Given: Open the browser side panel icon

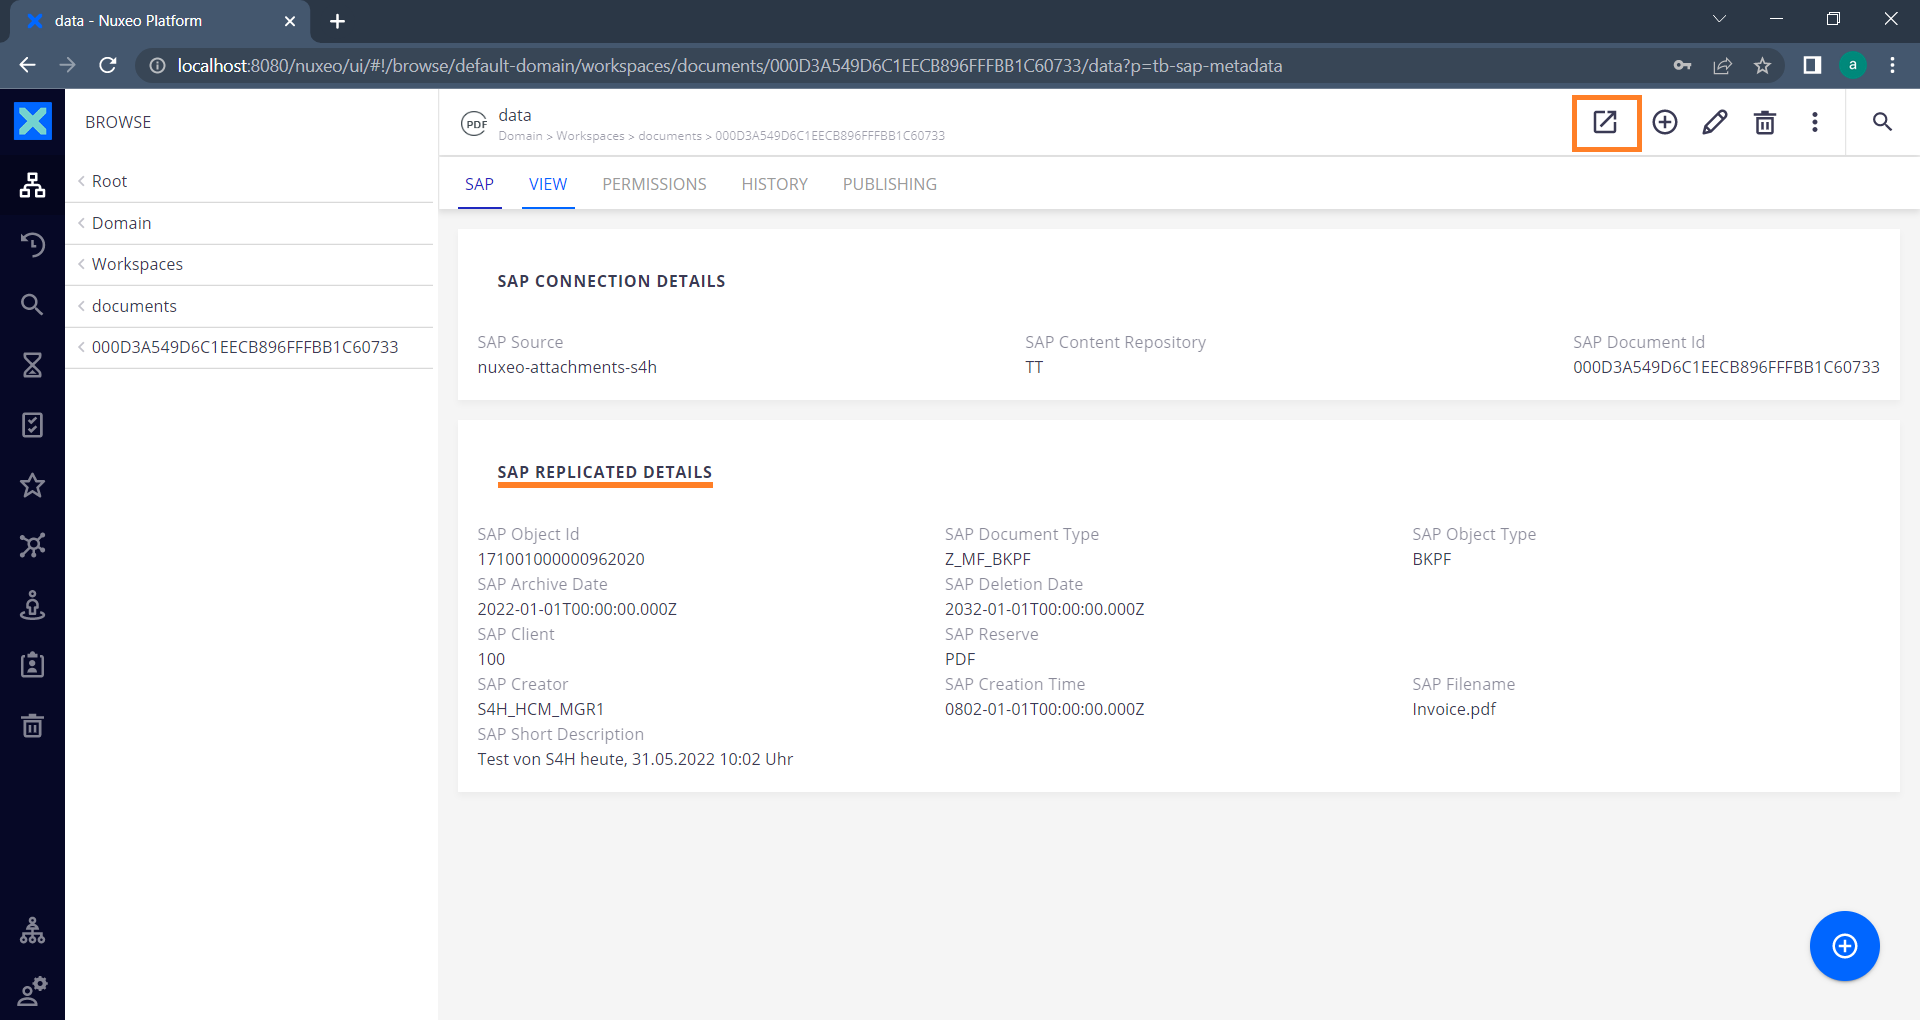Looking at the screenshot, I should pyautogui.click(x=1812, y=65).
